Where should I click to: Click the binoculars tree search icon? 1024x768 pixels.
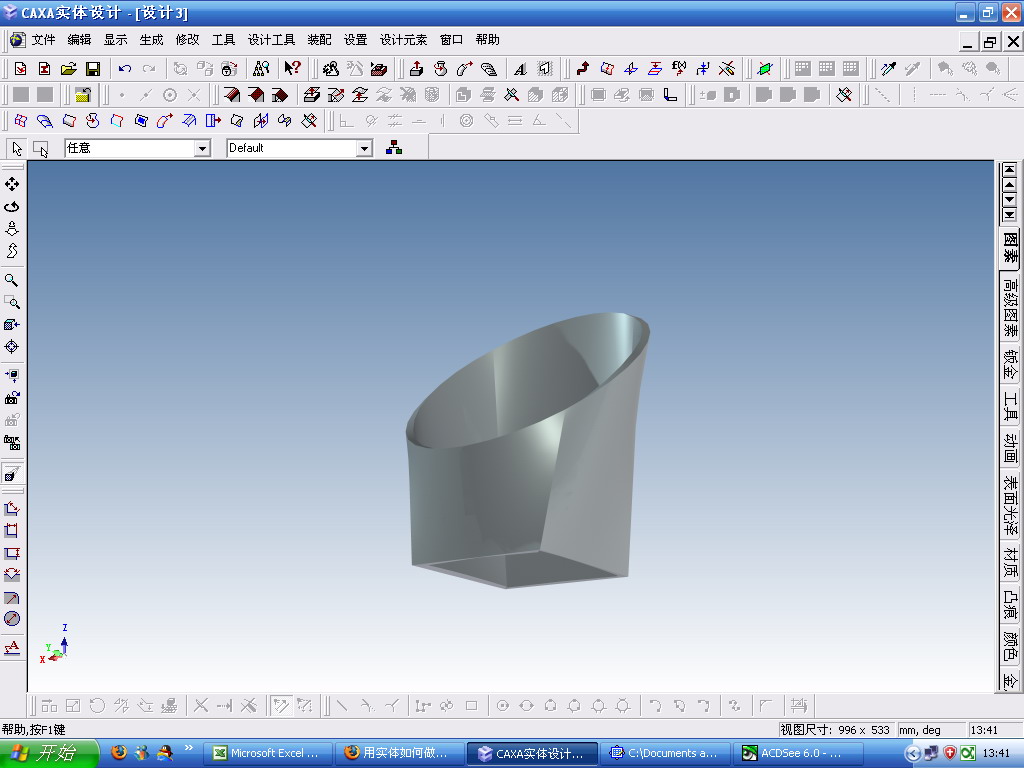(x=261, y=69)
